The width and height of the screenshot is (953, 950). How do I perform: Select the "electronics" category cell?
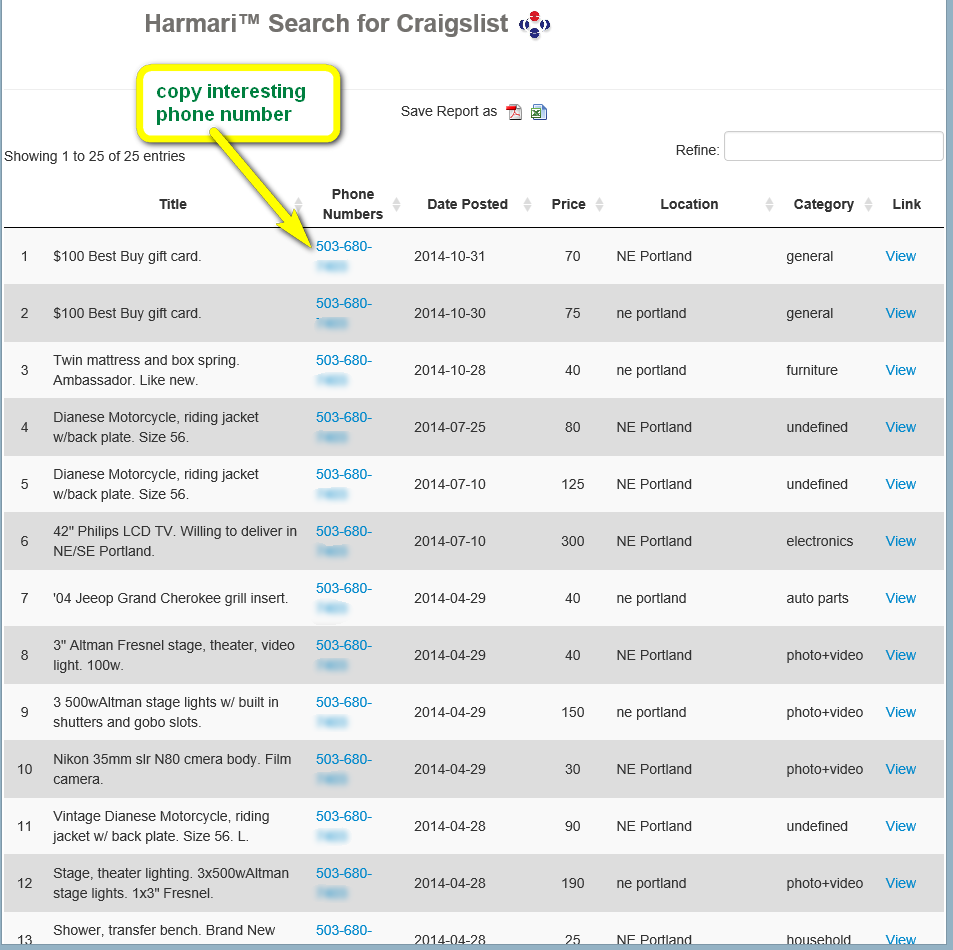click(x=820, y=542)
